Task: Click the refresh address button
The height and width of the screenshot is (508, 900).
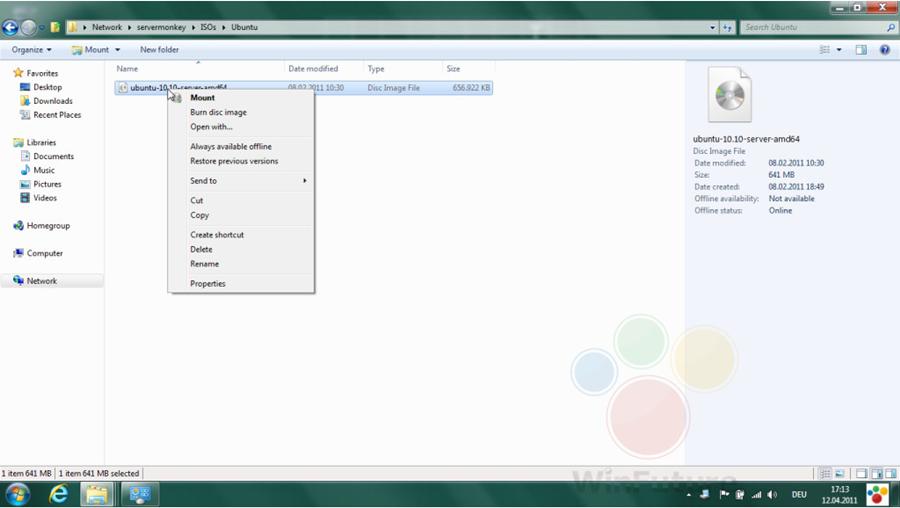Action: 727,27
